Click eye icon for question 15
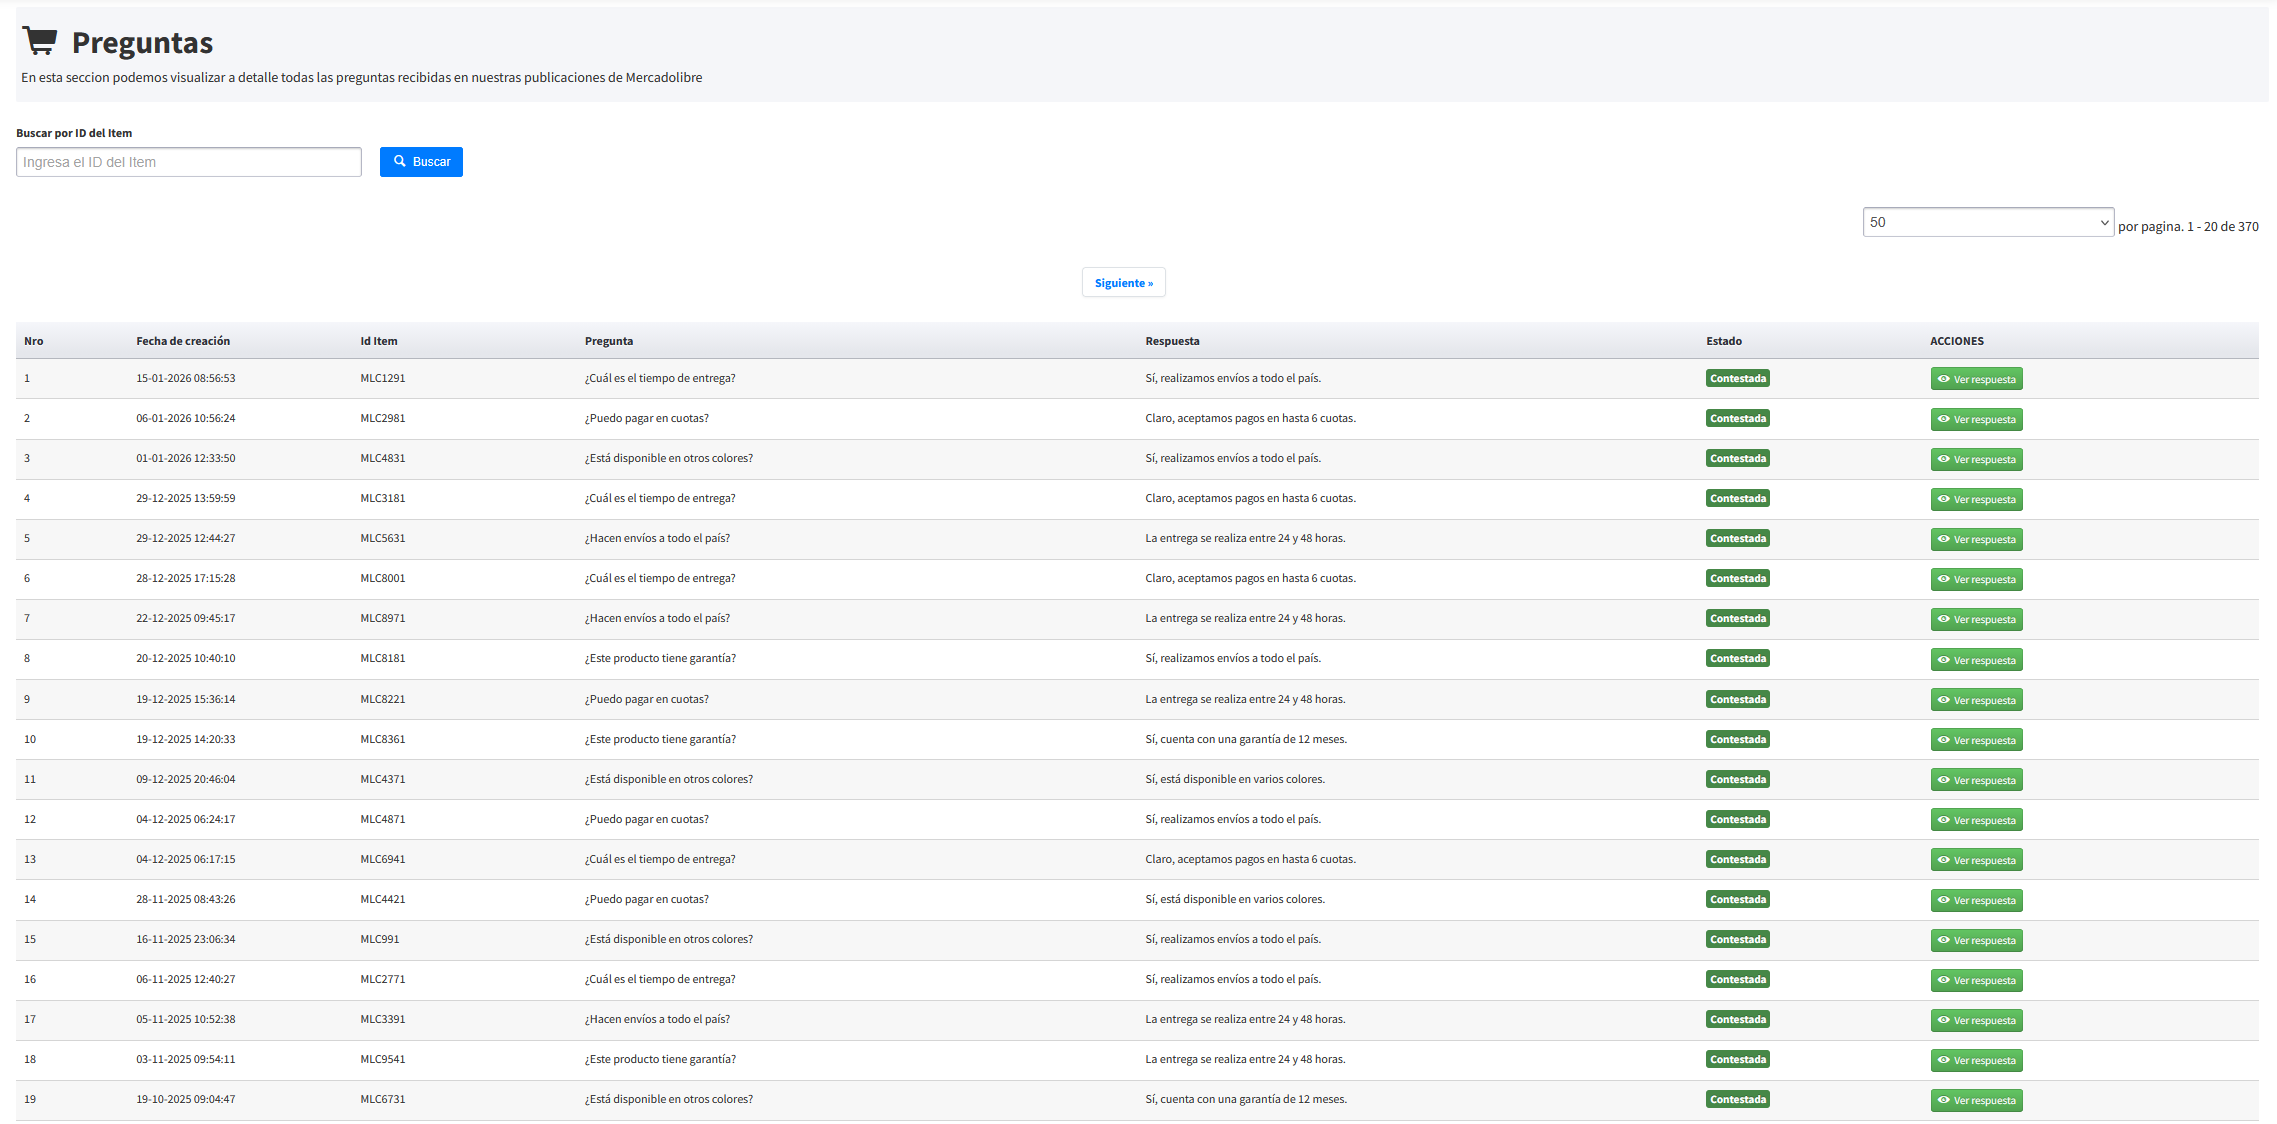The height and width of the screenshot is (1124, 2277). click(x=1943, y=940)
